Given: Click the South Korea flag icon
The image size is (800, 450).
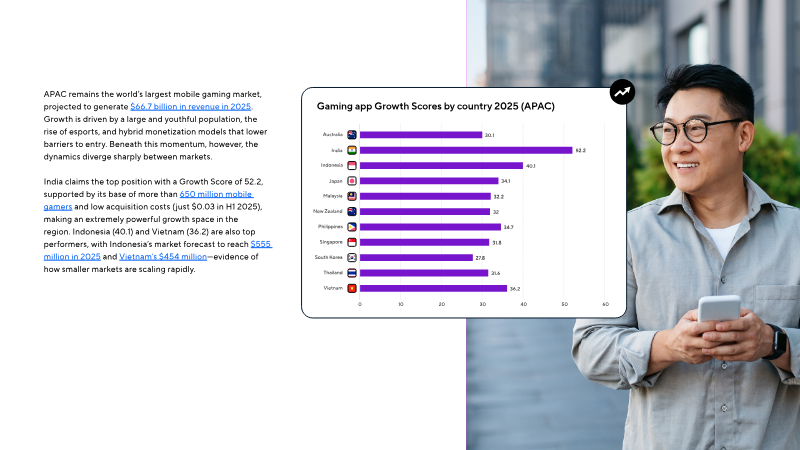Looking at the screenshot, I should point(352,257).
